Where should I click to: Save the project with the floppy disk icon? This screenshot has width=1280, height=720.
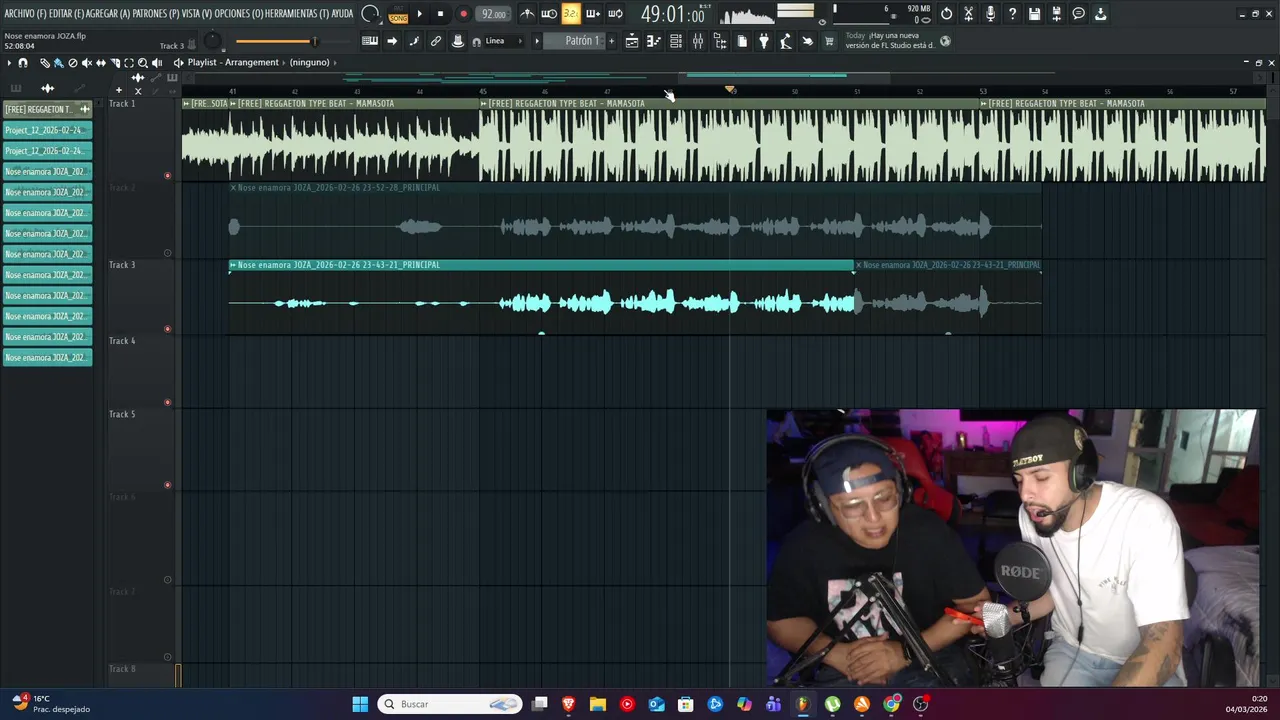pos(1034,14)
